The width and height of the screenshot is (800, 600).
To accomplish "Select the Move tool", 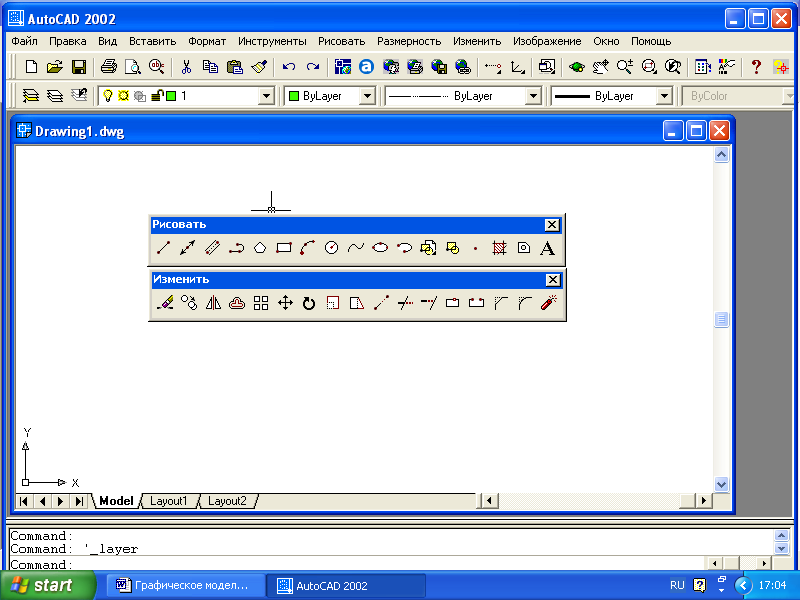I will tap(285, 303).
